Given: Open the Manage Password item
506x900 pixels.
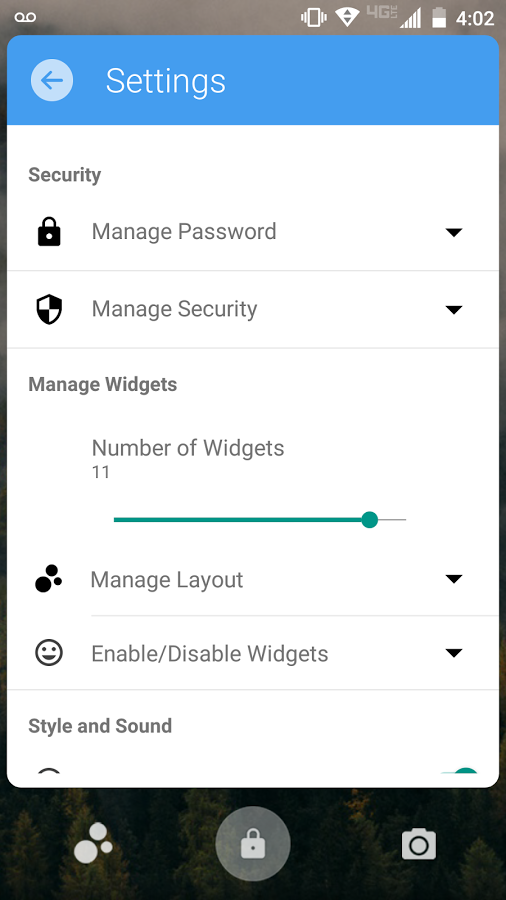Looking at the screenshot, I should point(253,232).
